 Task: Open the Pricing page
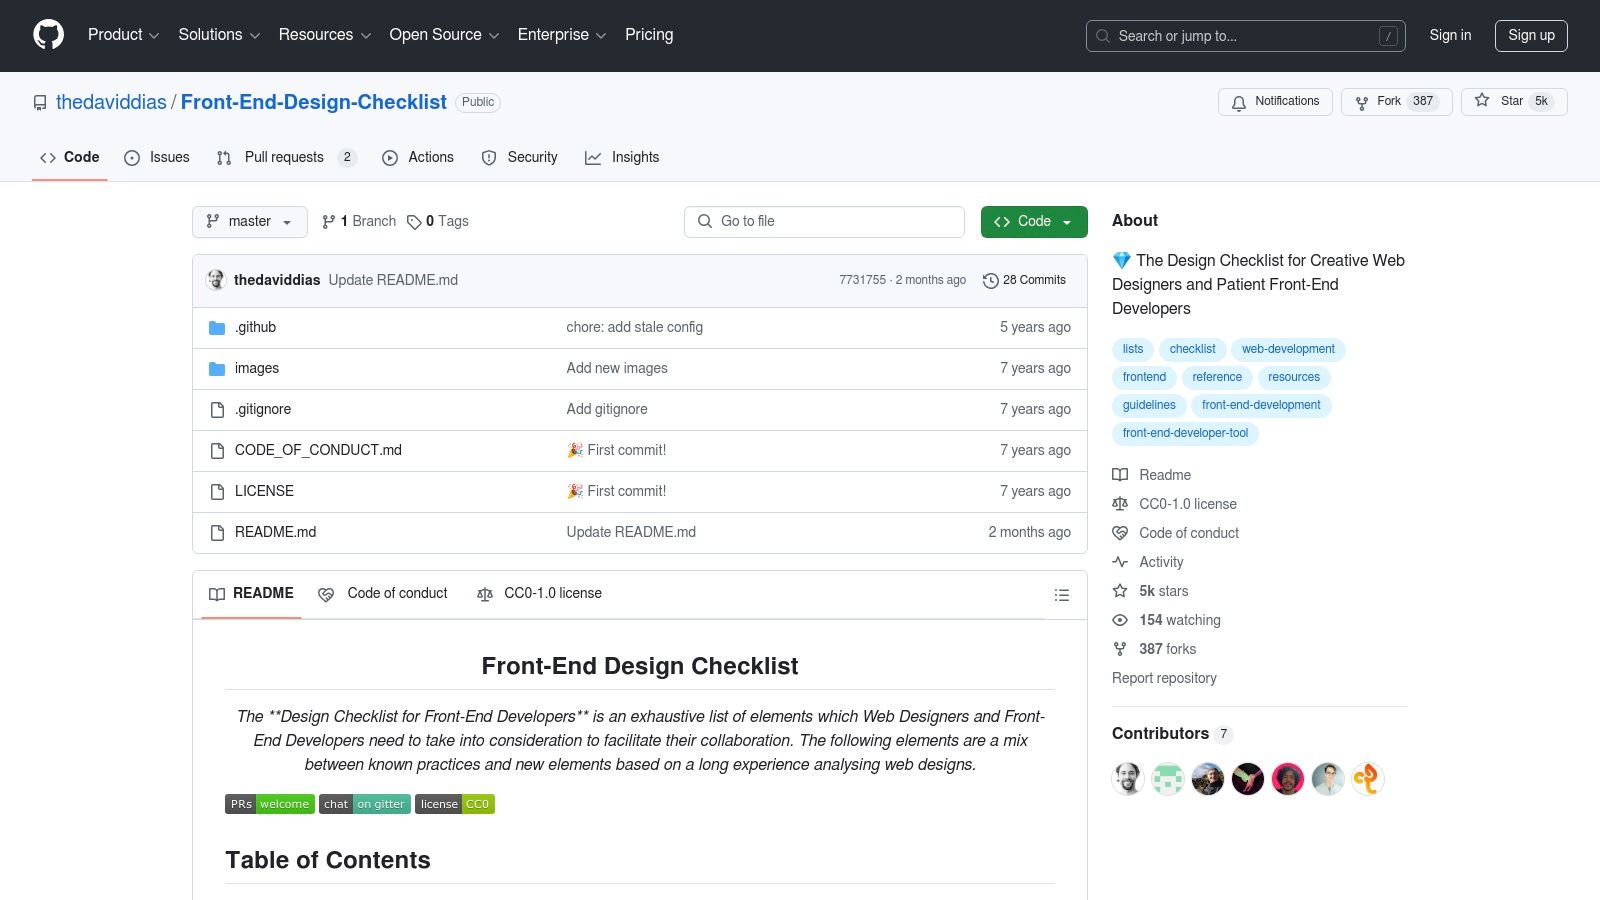pos(649,35)
